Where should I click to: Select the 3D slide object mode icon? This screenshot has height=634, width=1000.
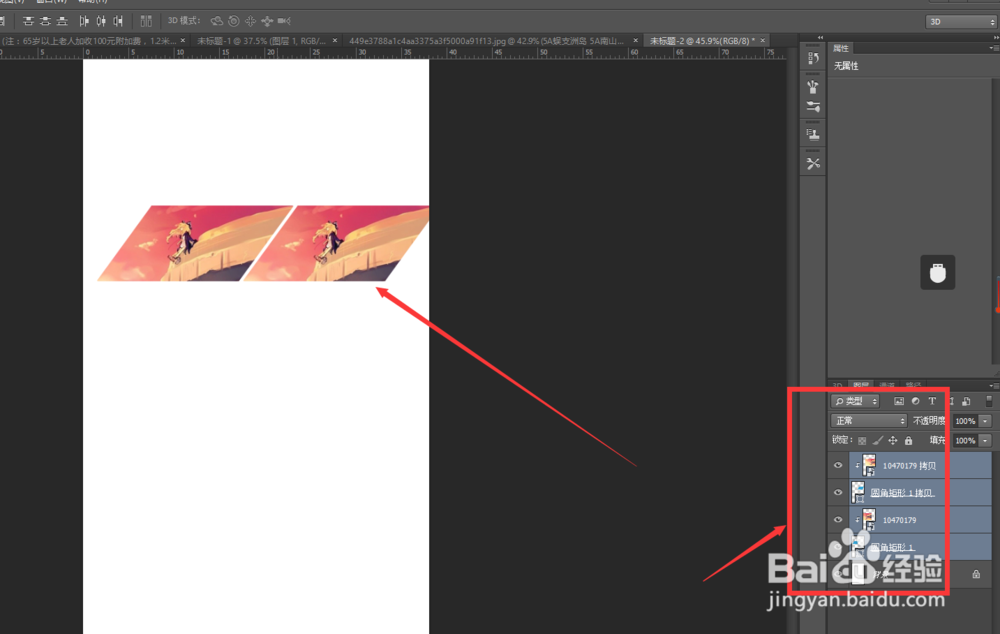267,21
